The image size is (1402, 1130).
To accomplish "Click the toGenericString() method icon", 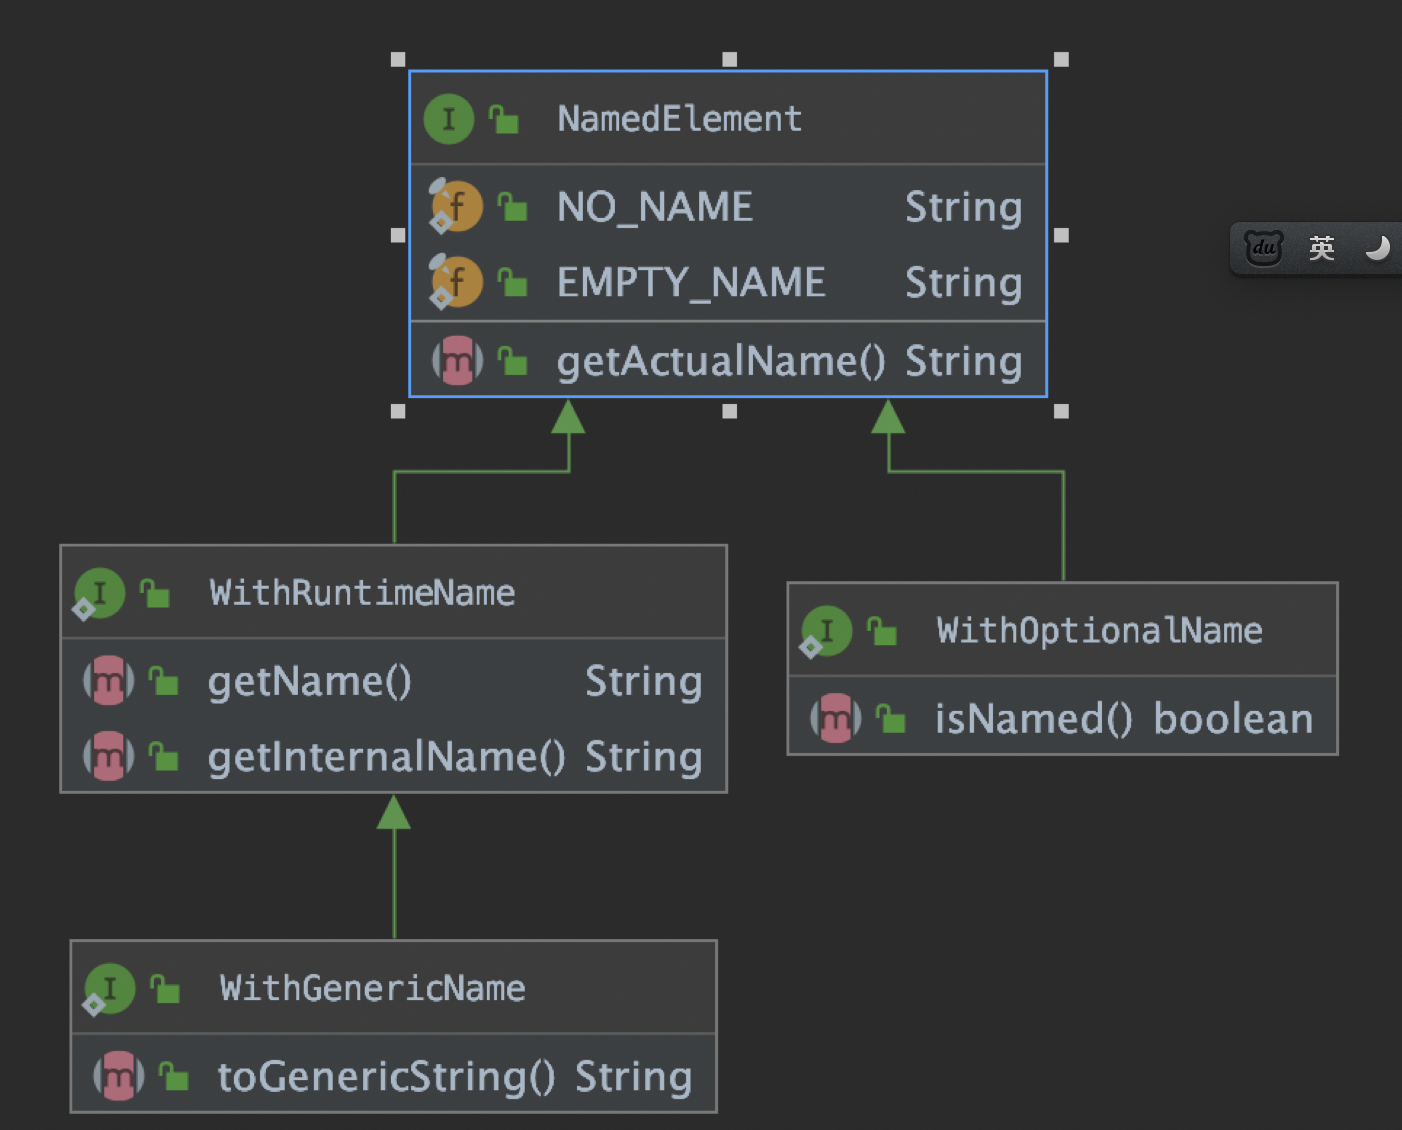I will point(118,1076).
